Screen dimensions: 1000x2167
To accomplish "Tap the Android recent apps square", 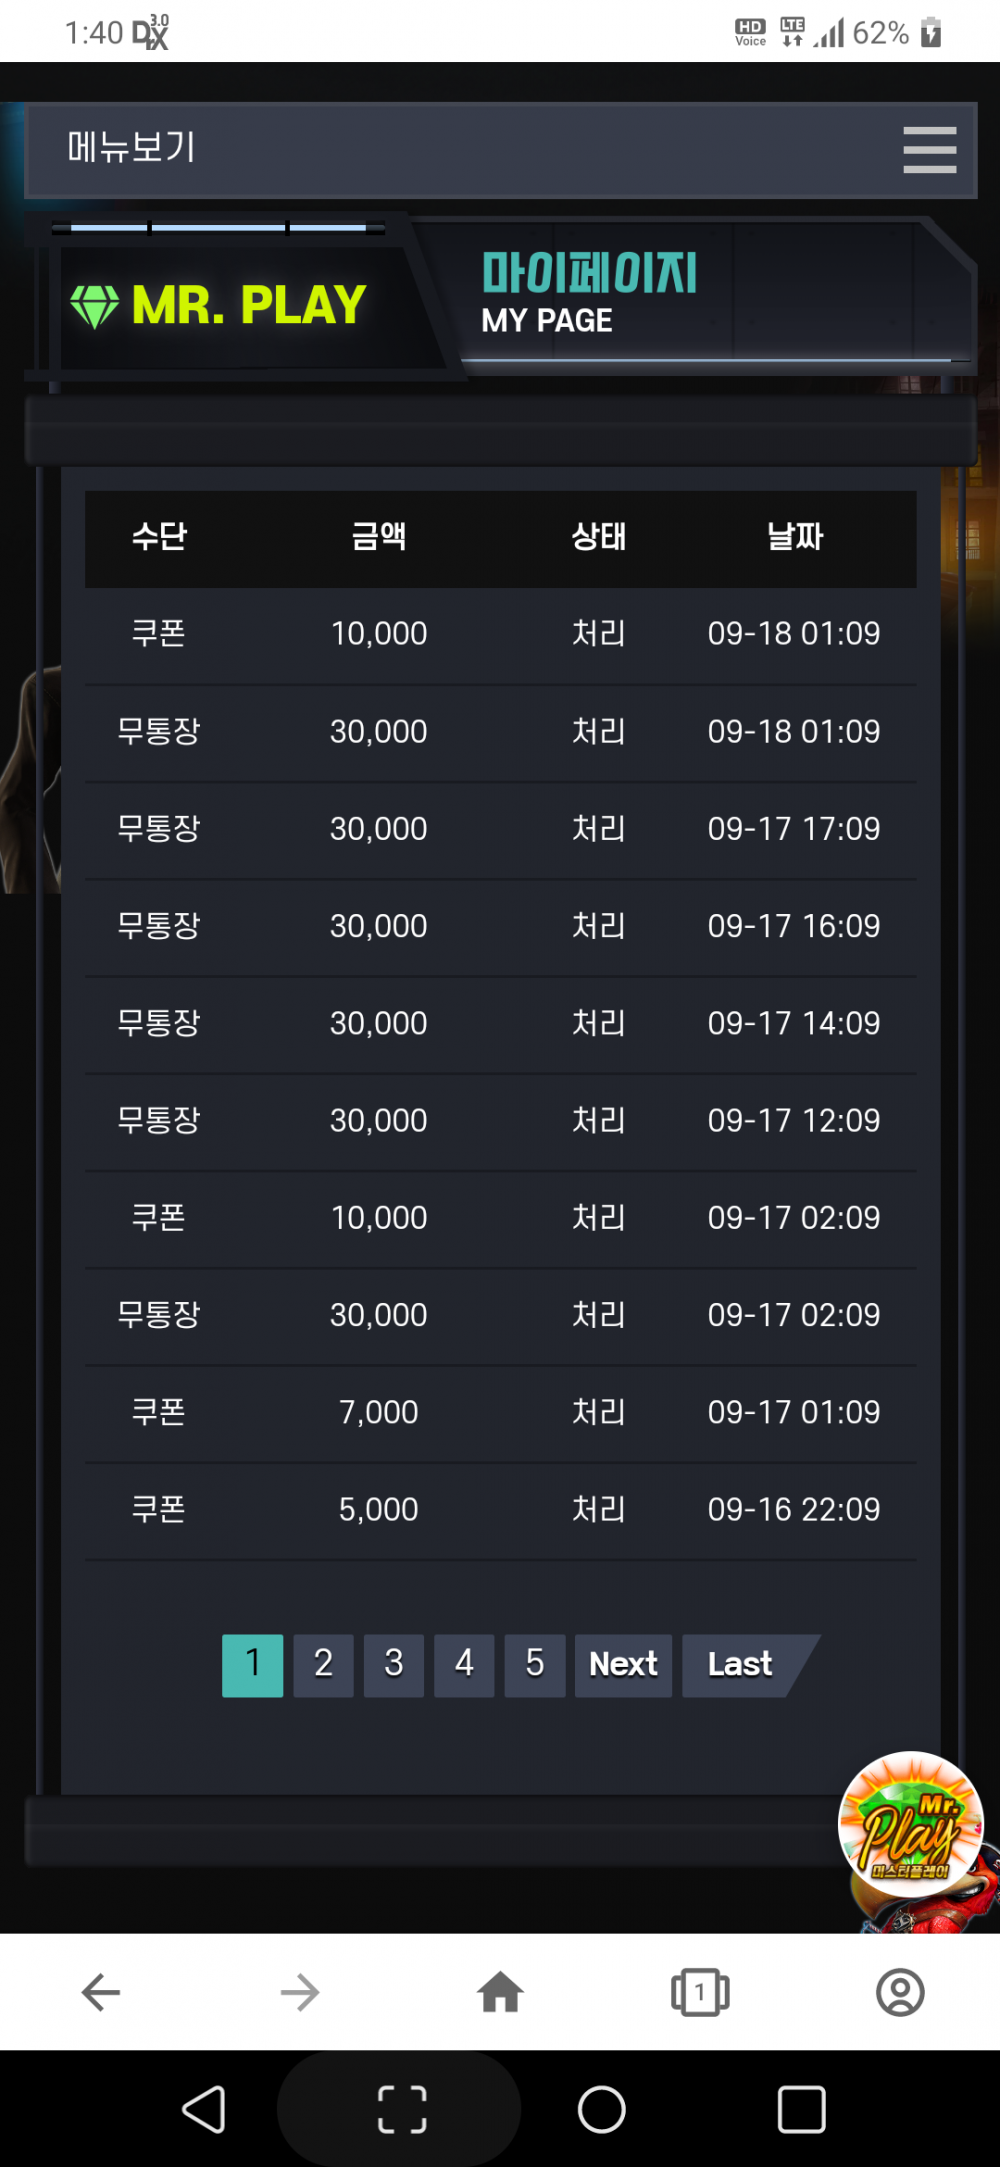I will click(x=801, y=2110).
